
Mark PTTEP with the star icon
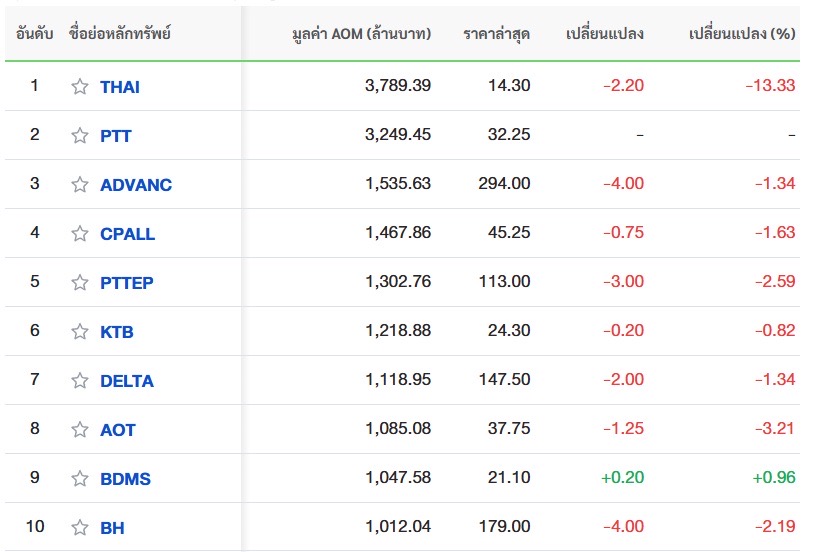tap(80, 283)
